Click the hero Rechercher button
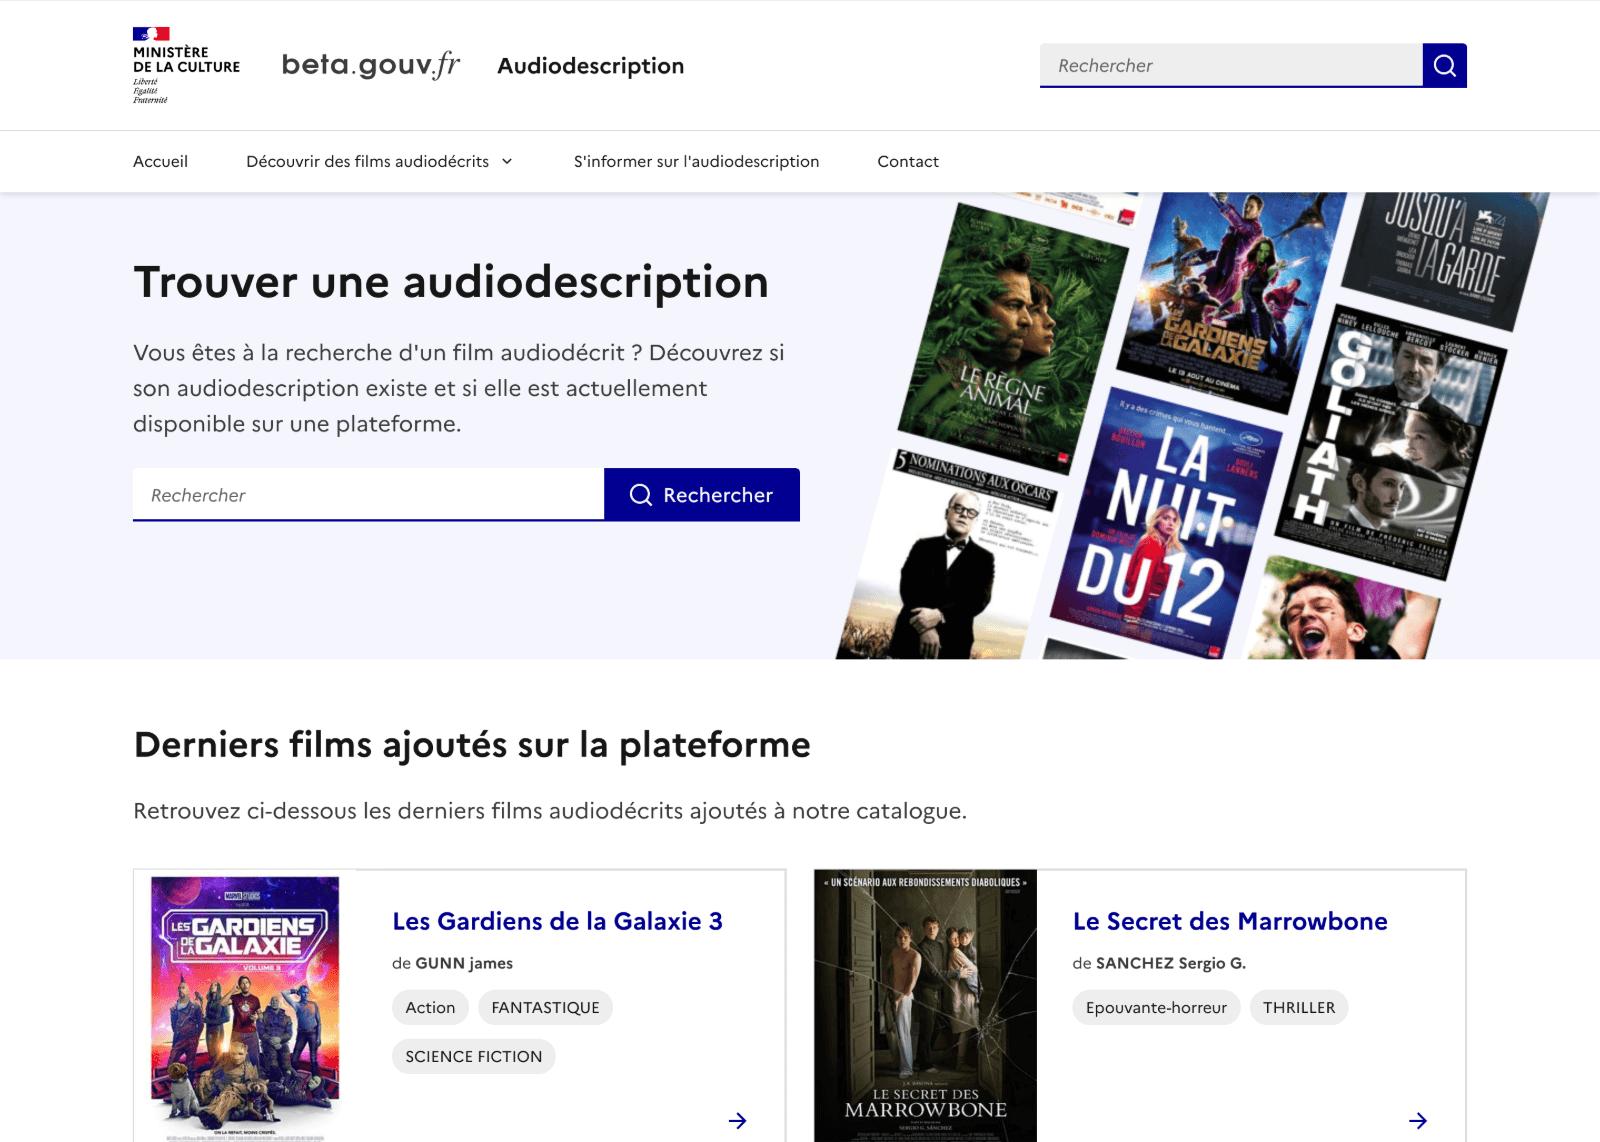 702,495
